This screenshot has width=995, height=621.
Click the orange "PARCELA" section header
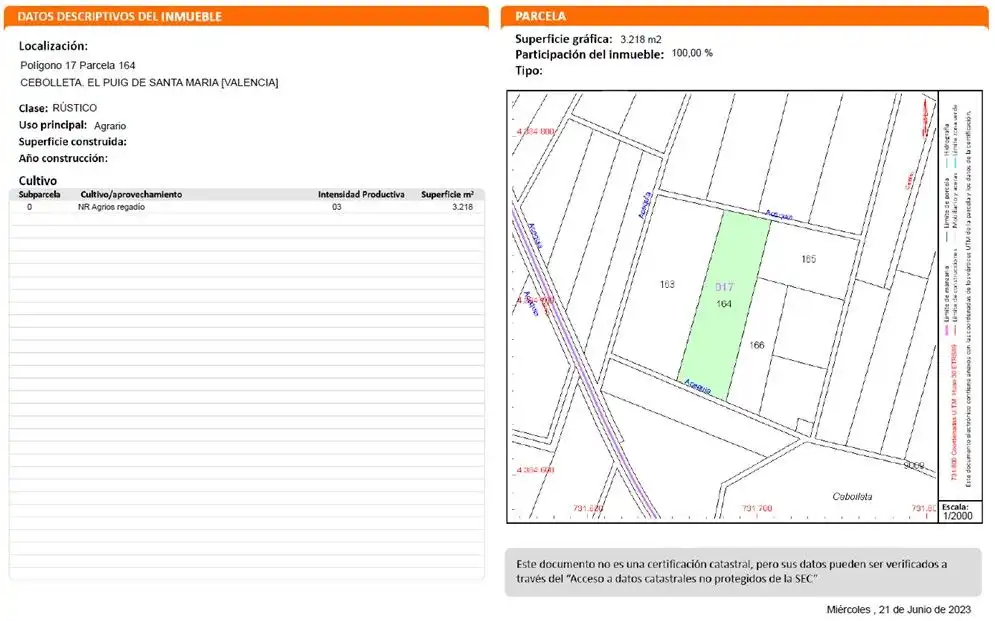[744, 17]
